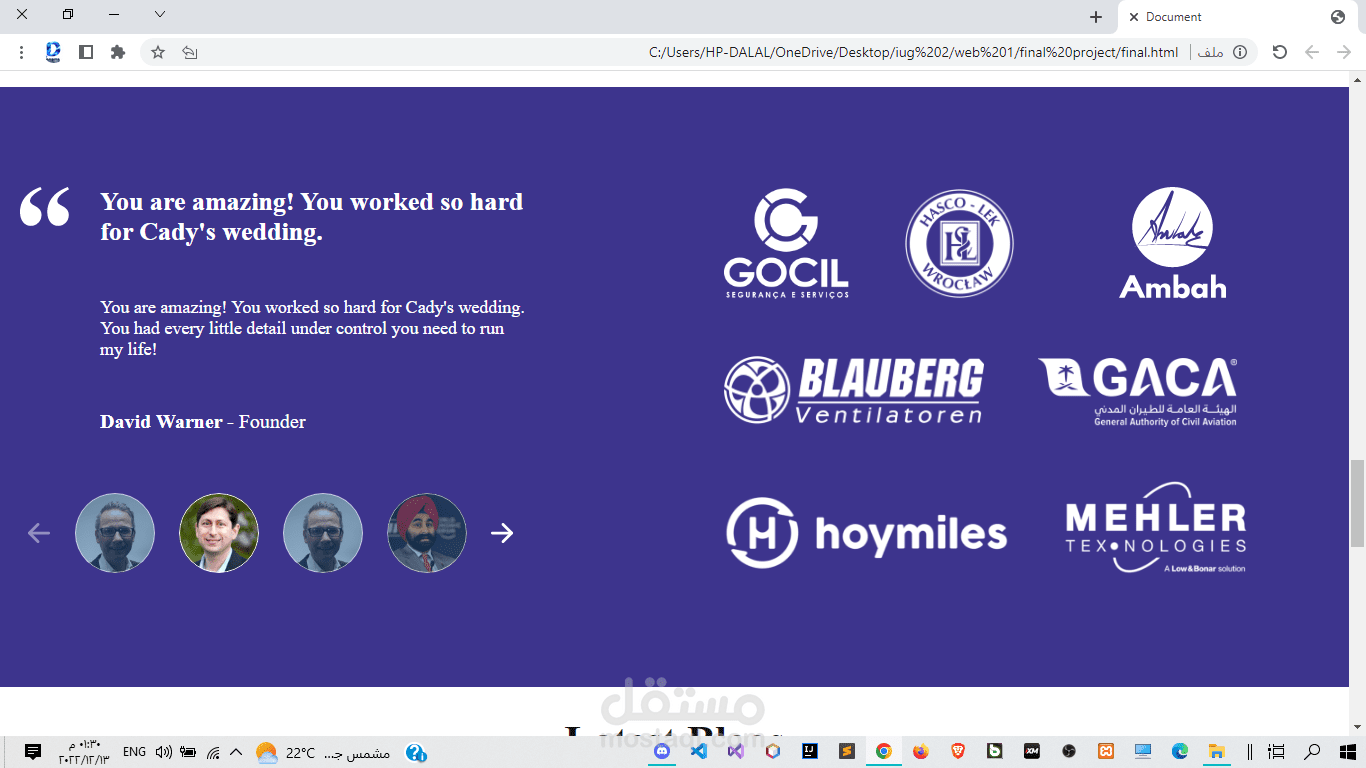The width and height of the screenshot is (1366, 768).
Task: Click the Ambah logo
Action: tap(1172, 243)
